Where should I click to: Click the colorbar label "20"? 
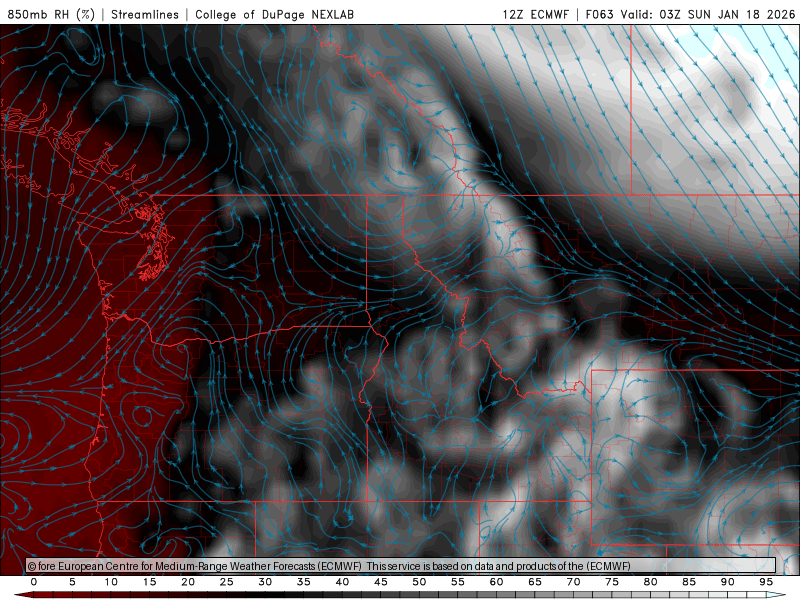point(188,582)
